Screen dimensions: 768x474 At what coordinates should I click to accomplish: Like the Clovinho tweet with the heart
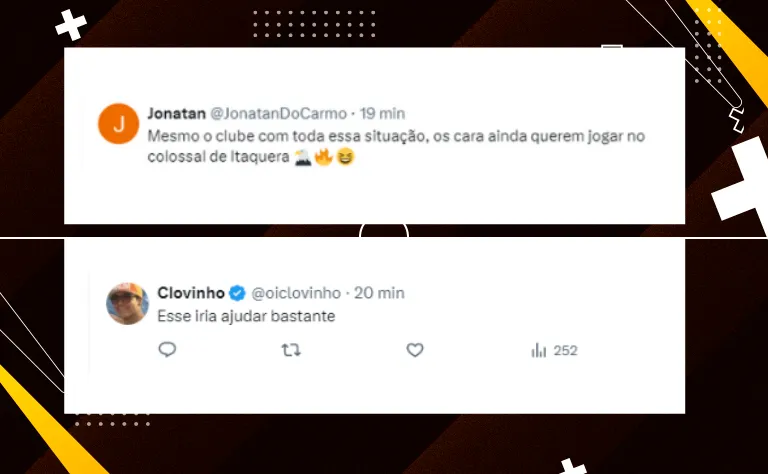click(415, 350)
